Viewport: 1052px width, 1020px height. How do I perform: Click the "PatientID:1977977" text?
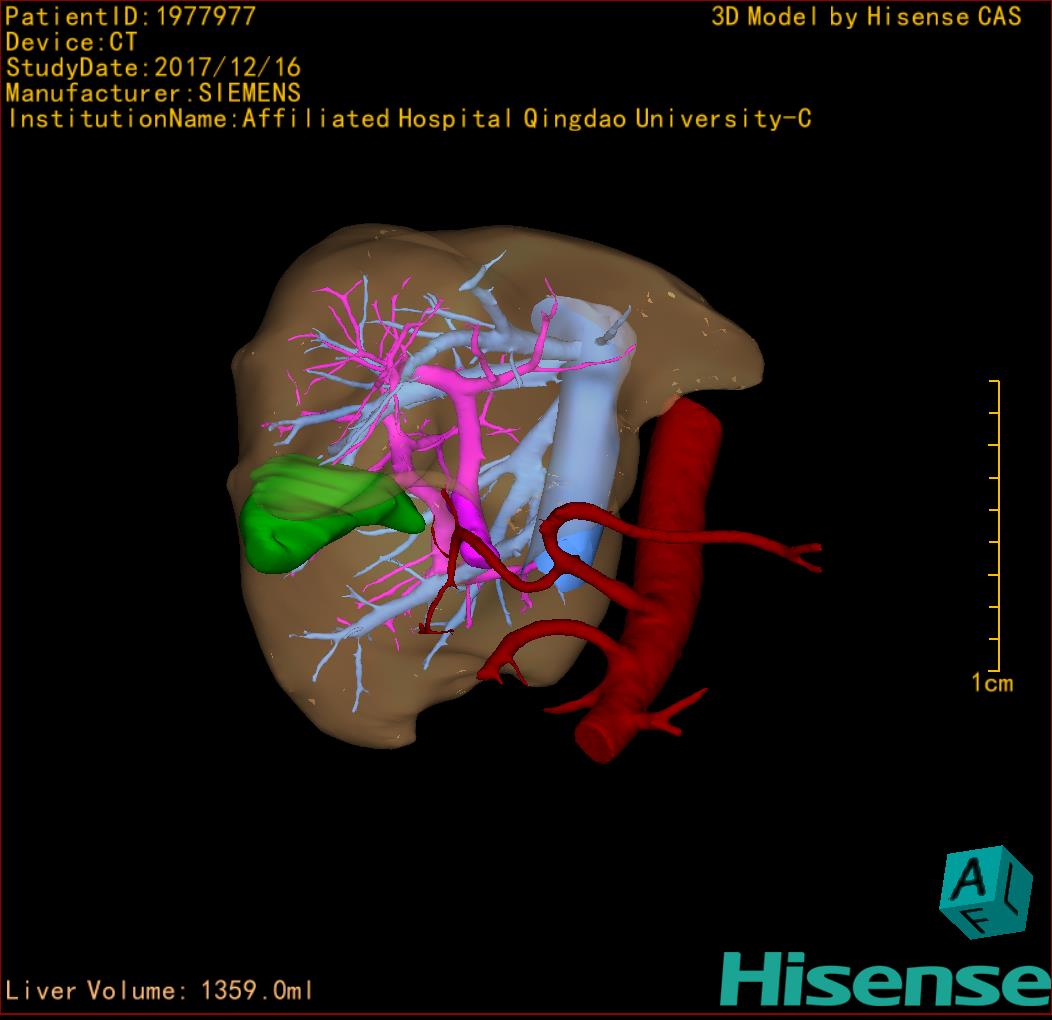pyautogui.click(x=130, y=16)
